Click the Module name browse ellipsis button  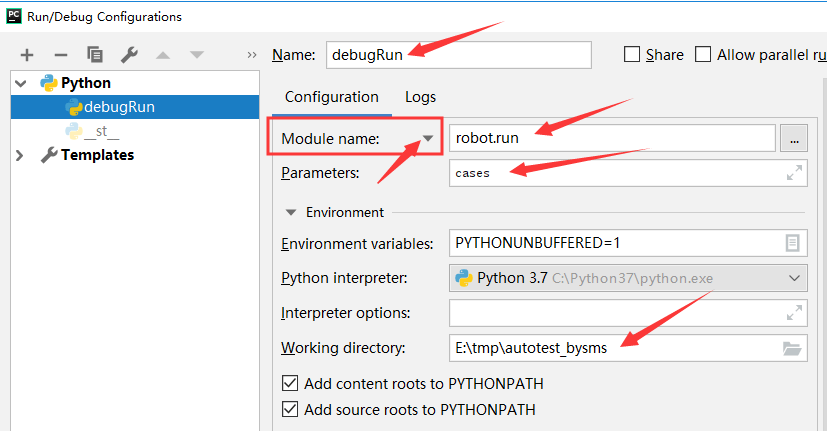click(793, 139)
